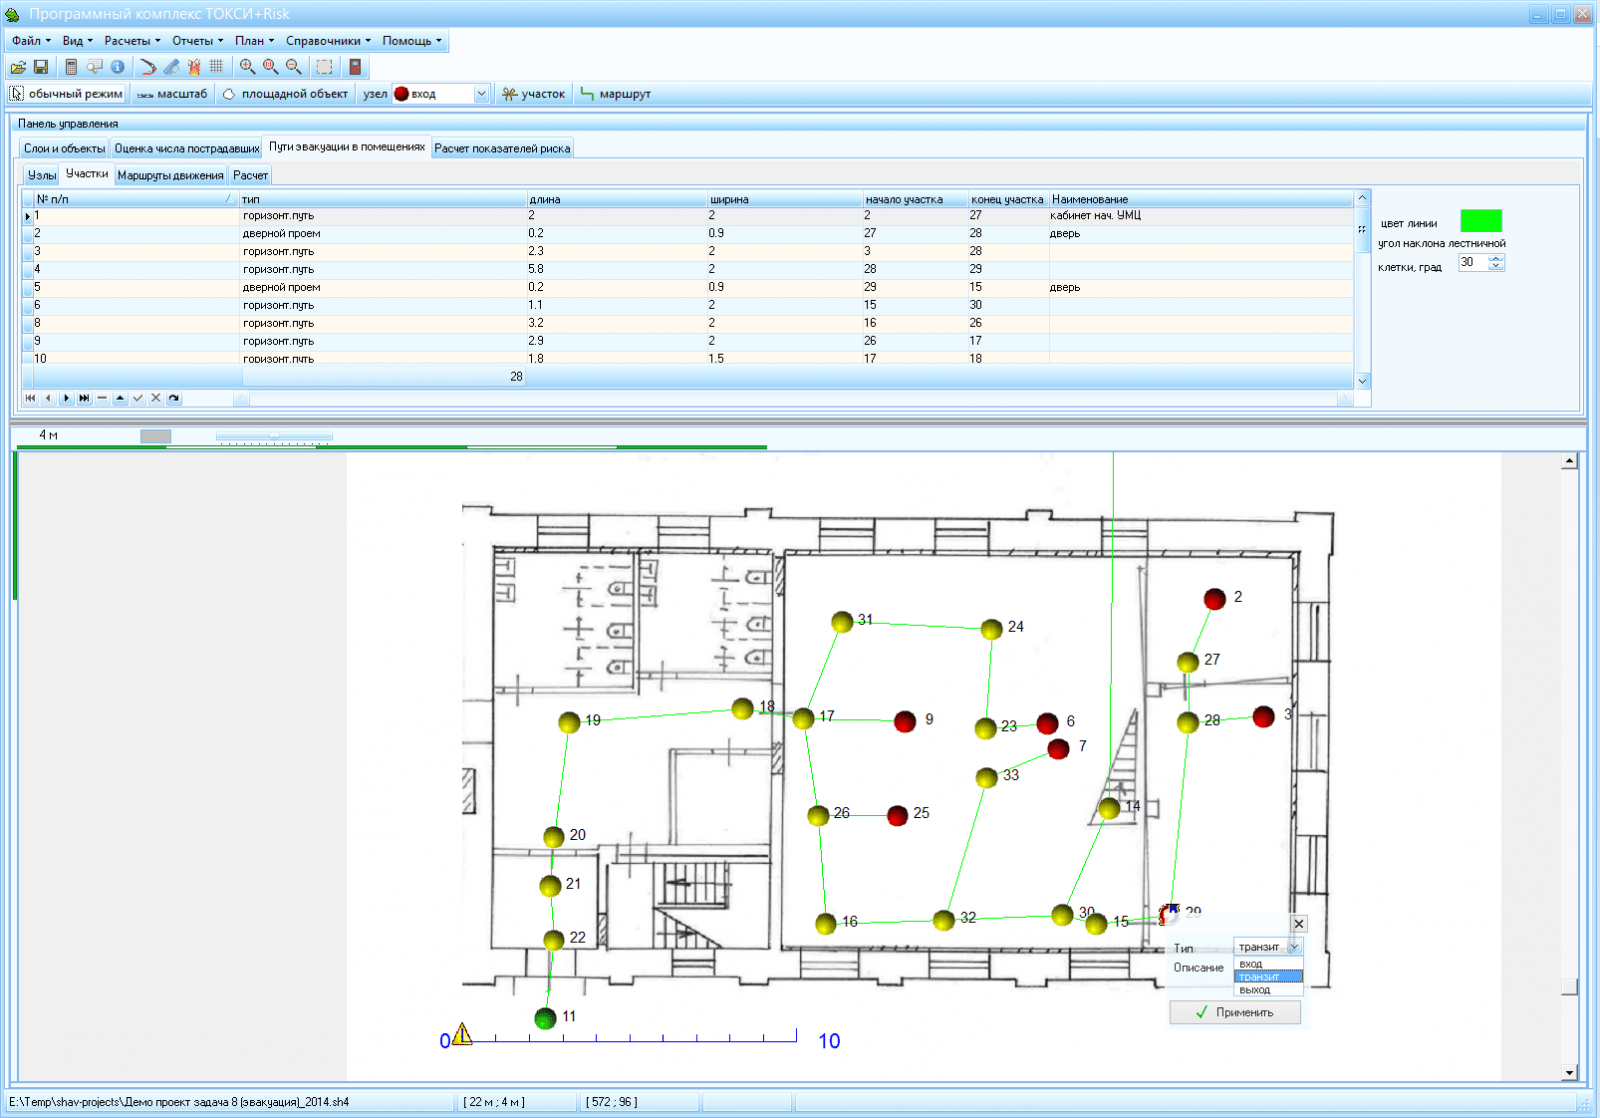Image resolution: width=1600 pixels, height=1118 pixels.
Task: Select yellow transit node 17 on plan
Action: (803, 719)
